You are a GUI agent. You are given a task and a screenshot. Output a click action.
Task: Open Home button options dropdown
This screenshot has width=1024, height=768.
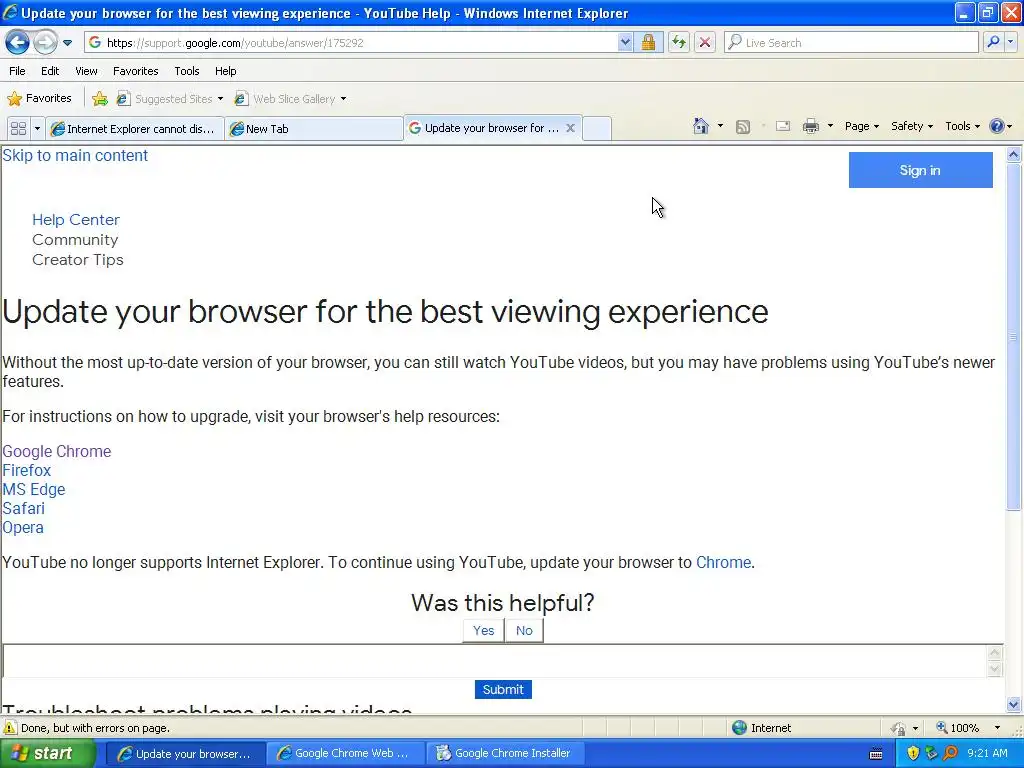coord(720,126)
